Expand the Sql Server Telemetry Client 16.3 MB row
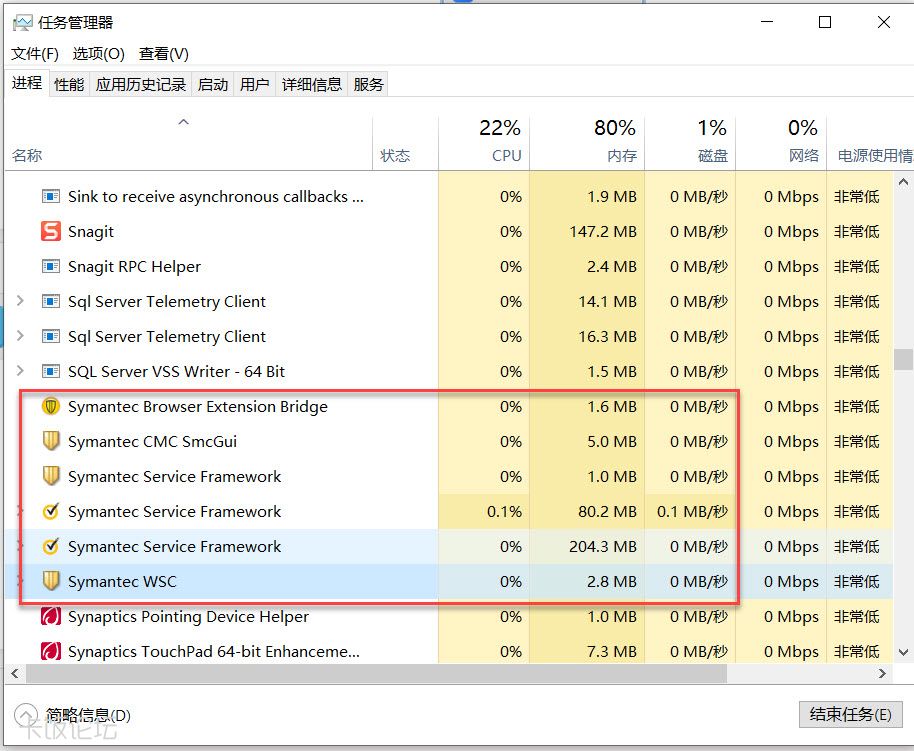The width and height of the screenshot is (914, 751). point(20,336)
